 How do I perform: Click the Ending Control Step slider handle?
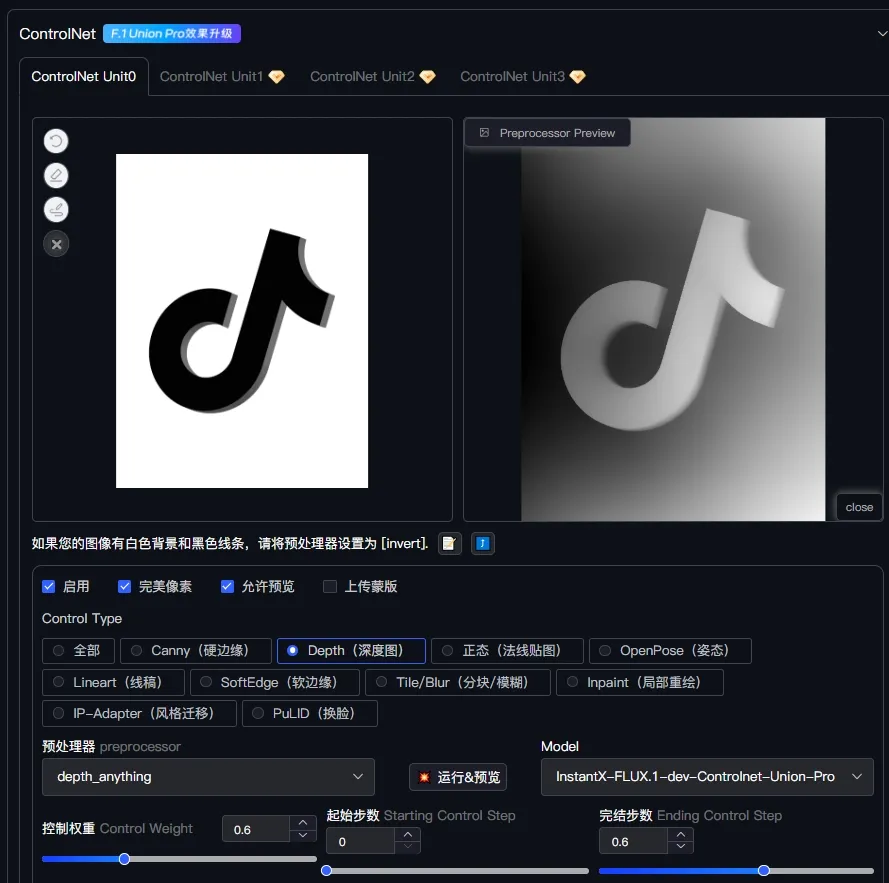pyautogui.click(x=764, y=870)
